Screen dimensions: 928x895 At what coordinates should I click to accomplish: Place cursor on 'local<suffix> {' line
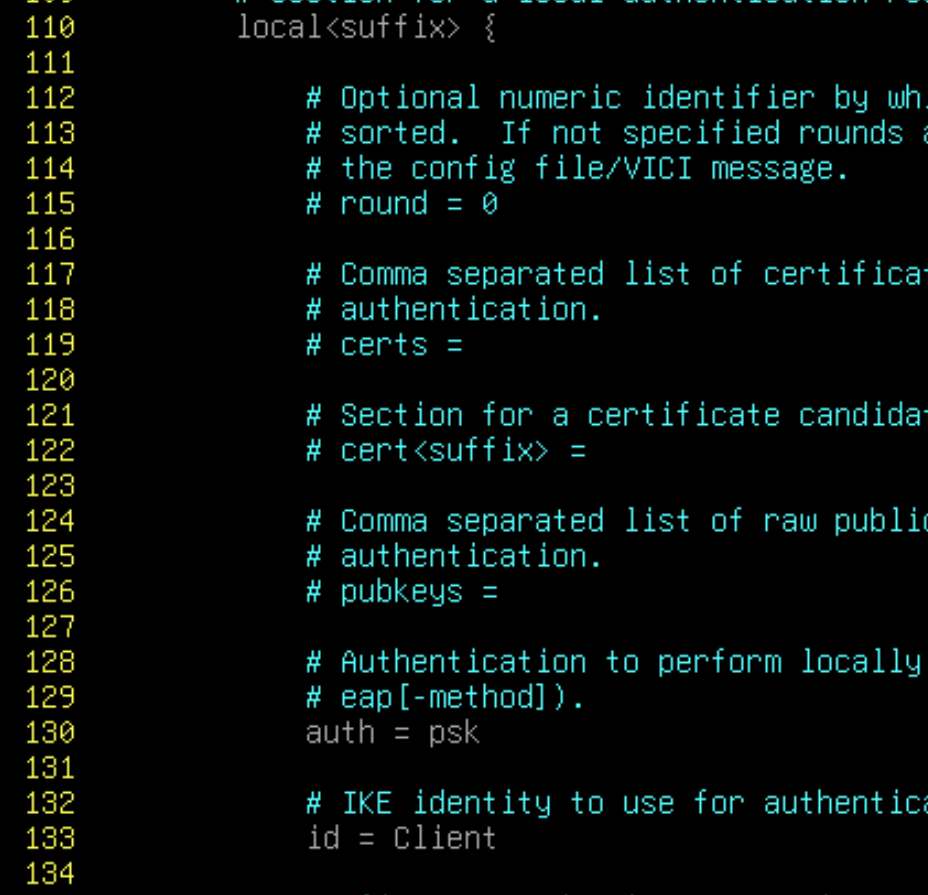[366, 28]
